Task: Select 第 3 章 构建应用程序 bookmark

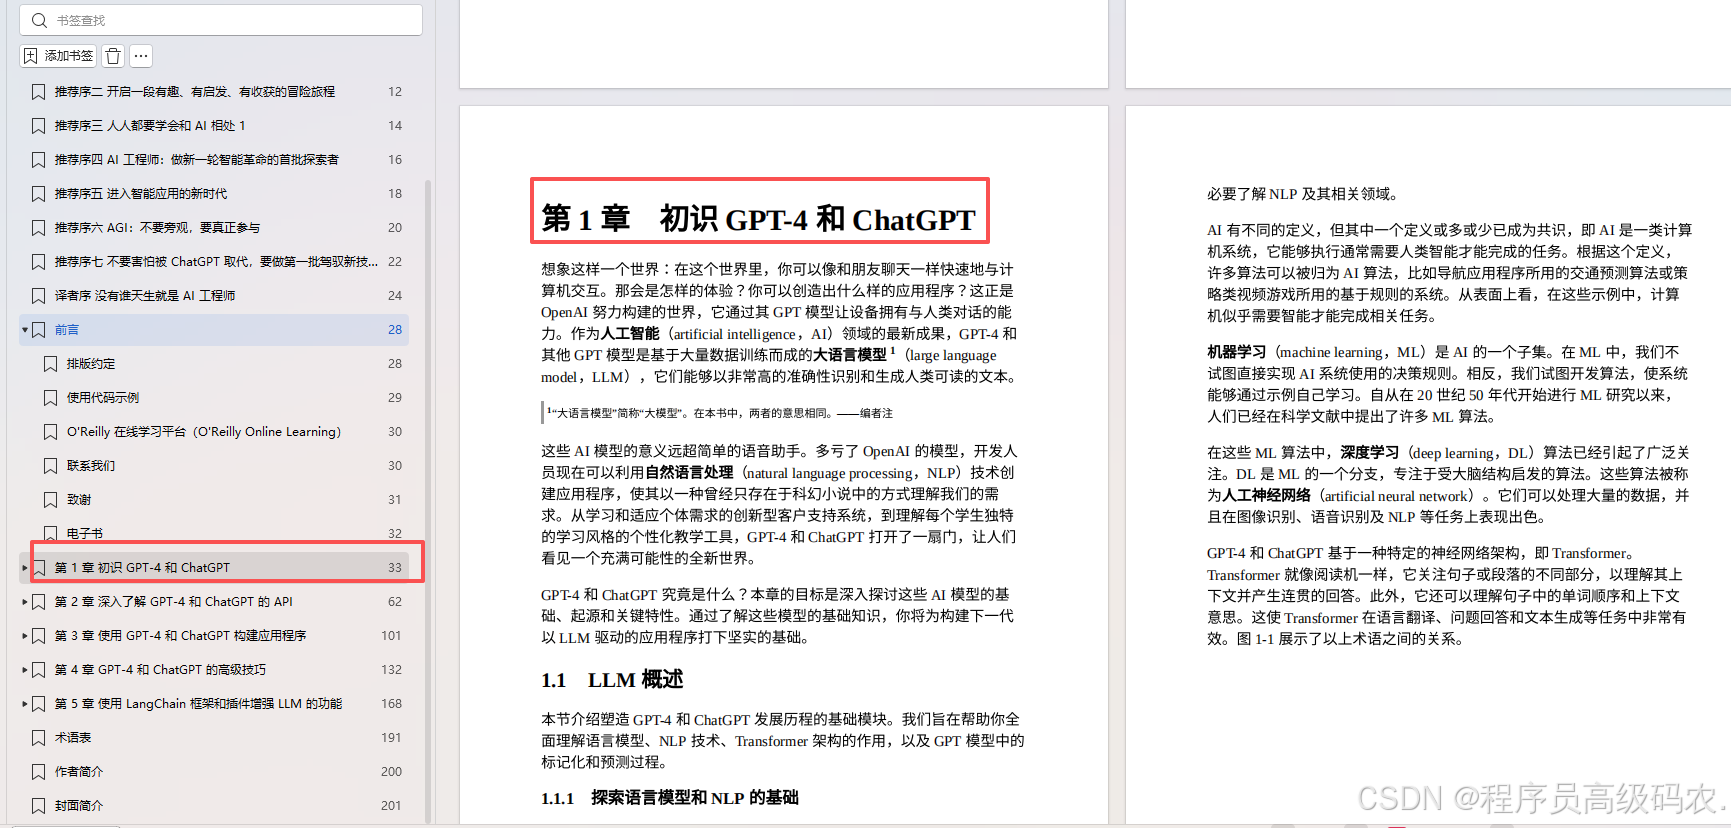Action: [180, 636]
